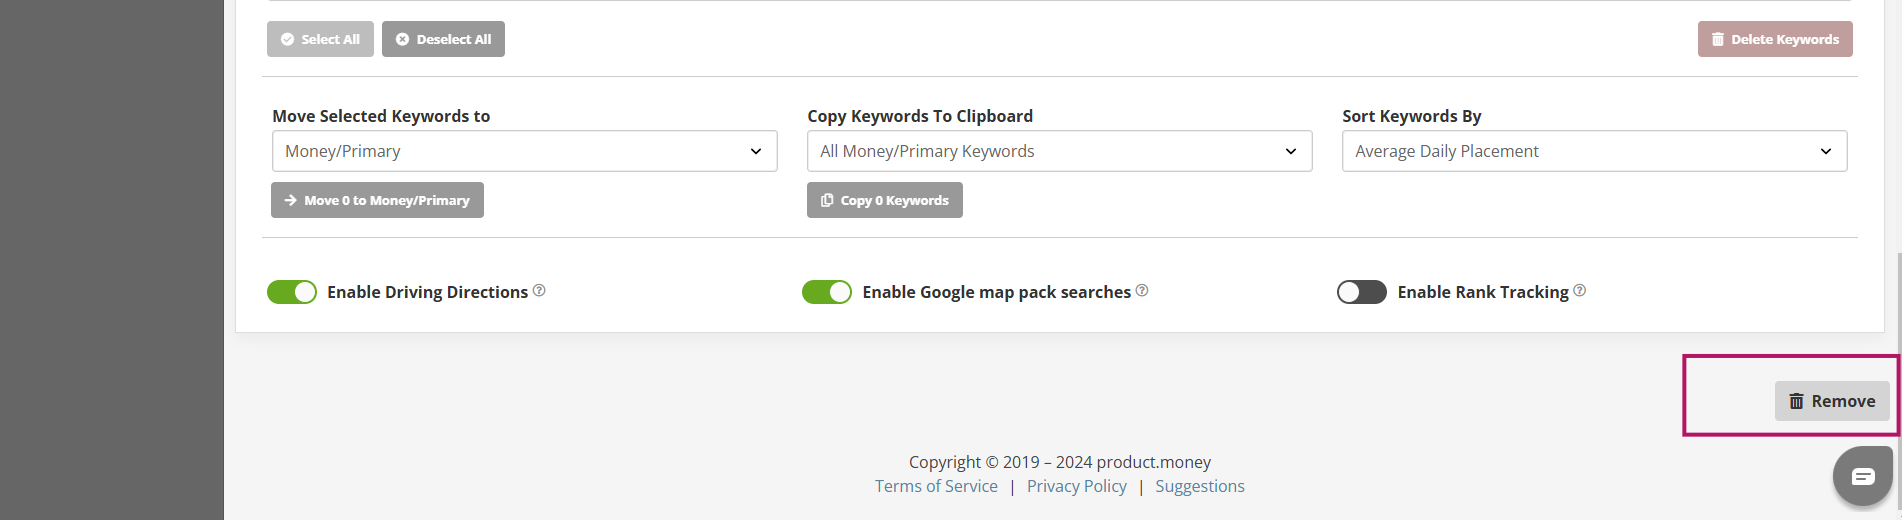Open Terms of Service link
The height and width of the screenshot is (520, 1902).
[936, 486]
